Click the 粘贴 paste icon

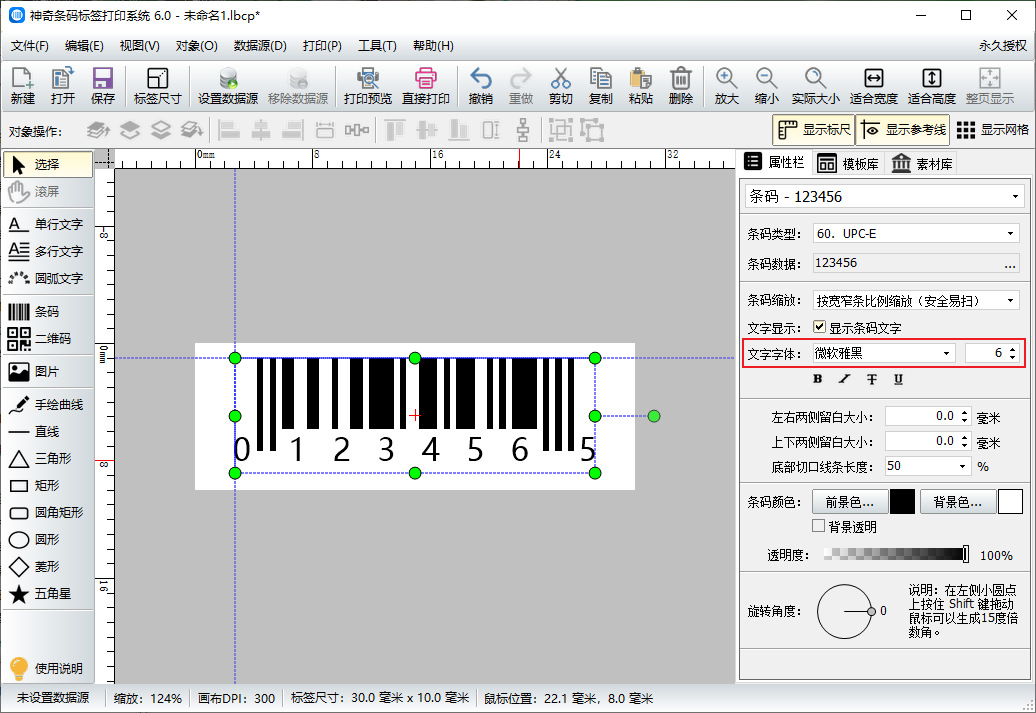point(640,86)
